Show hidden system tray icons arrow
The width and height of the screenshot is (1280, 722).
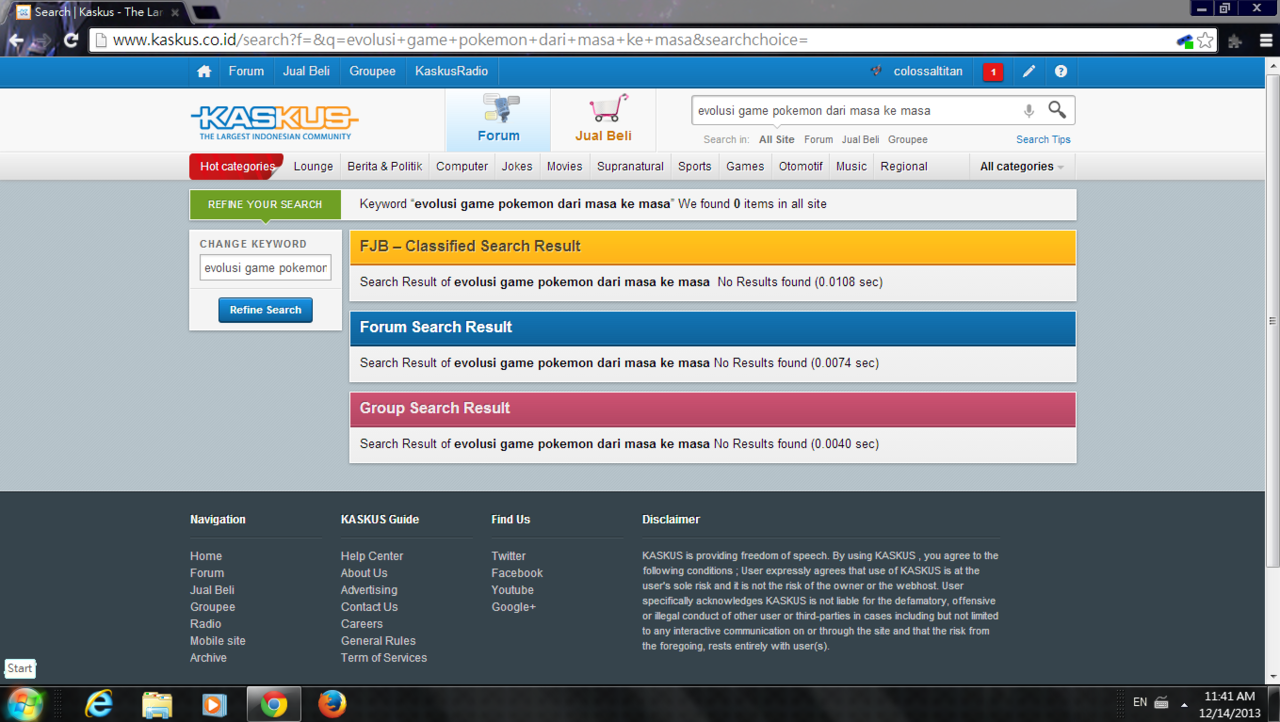[1185, 704]
